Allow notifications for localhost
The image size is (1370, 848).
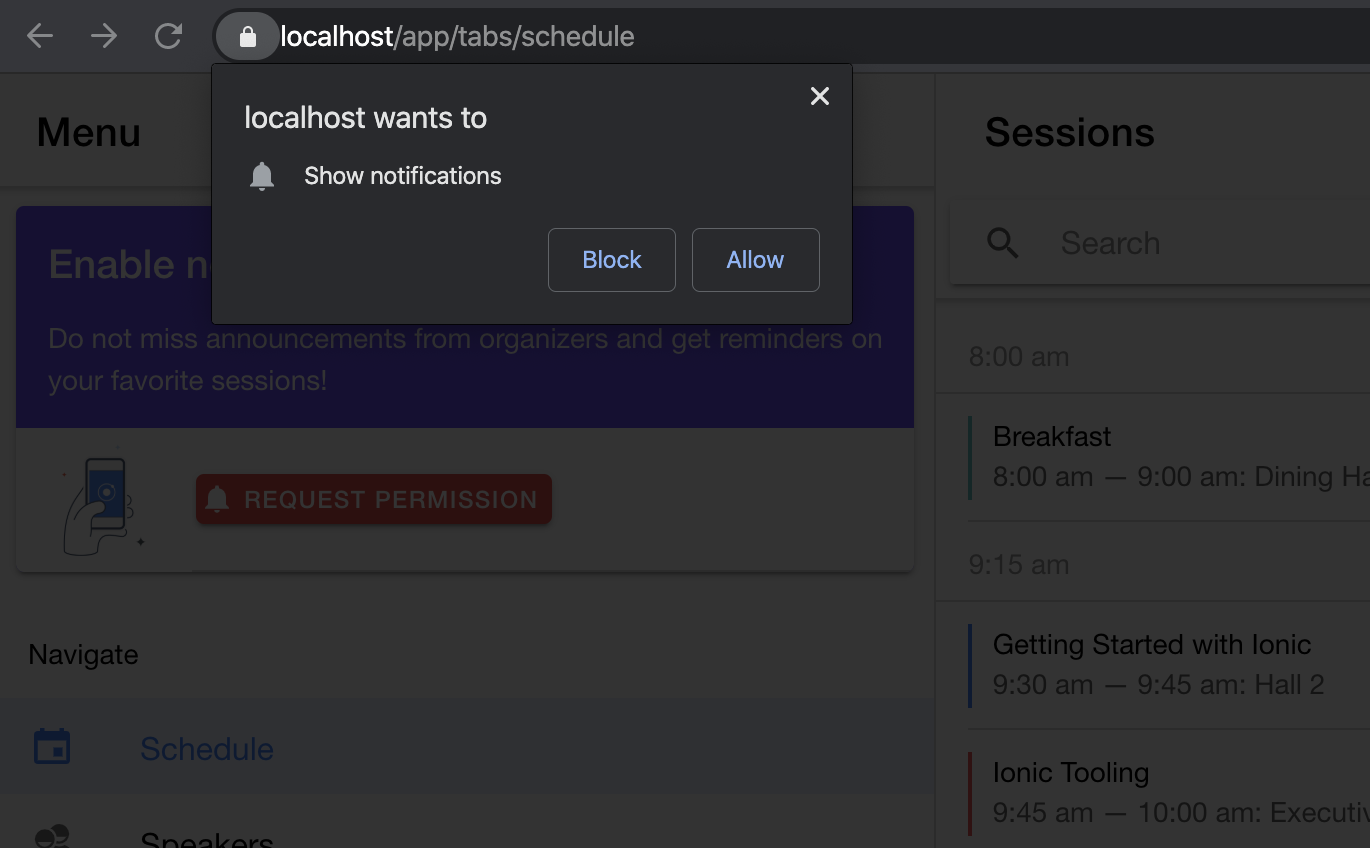pos(756,260)
